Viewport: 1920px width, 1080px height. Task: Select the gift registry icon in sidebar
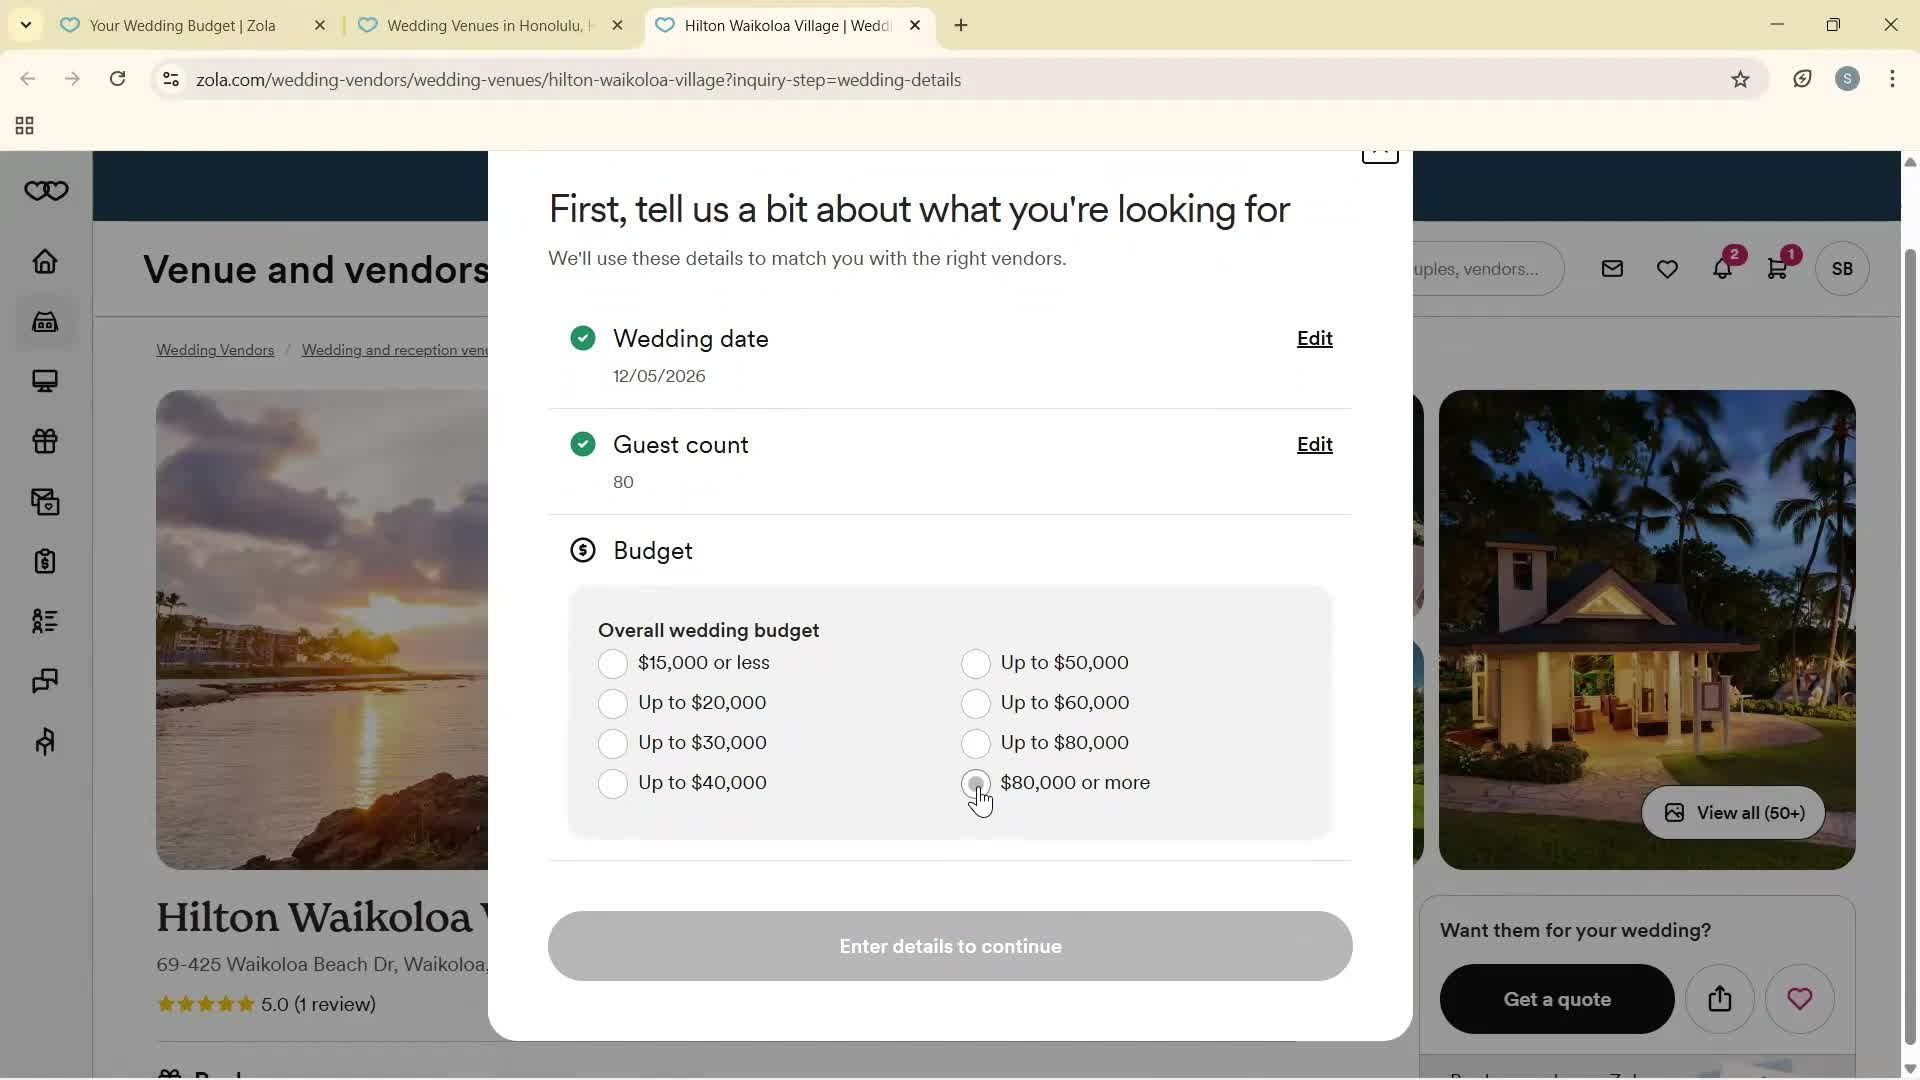[x=45, y=442]
